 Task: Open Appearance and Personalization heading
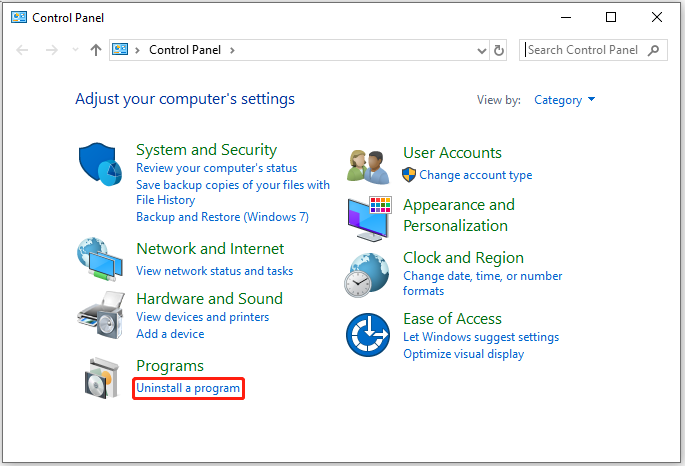pos(459,215)
